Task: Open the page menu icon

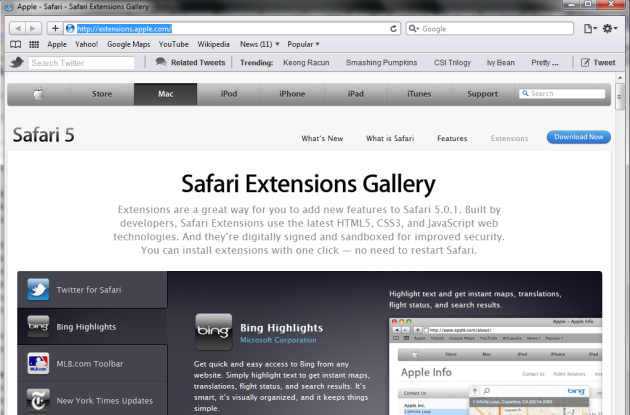Action: [590, 29]
